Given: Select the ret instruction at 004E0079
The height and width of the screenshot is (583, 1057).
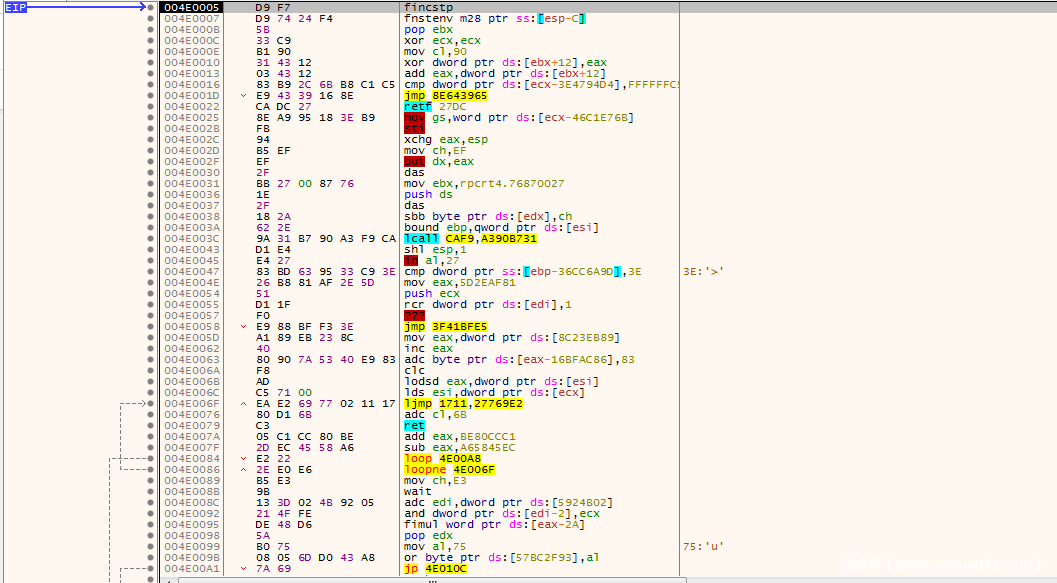Looking at the screenshot, I should [414, 425].
